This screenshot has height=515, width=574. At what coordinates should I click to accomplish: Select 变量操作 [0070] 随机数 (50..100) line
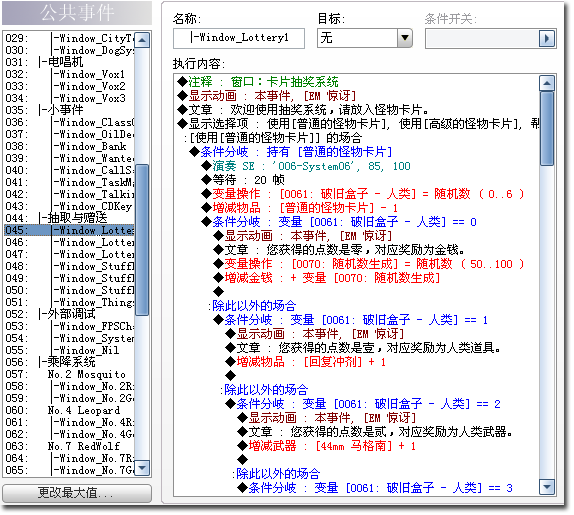[369, 264]
